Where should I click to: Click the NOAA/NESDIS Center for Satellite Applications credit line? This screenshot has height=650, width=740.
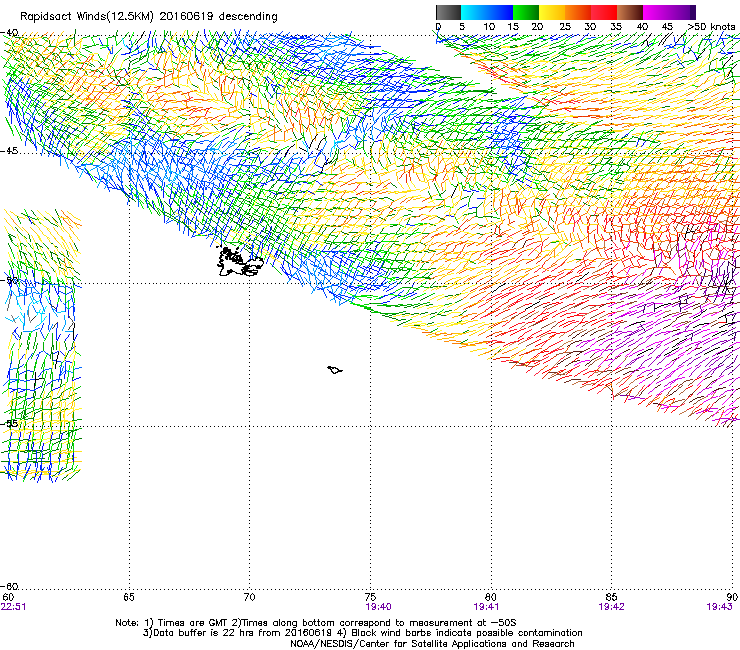(432, 644)
